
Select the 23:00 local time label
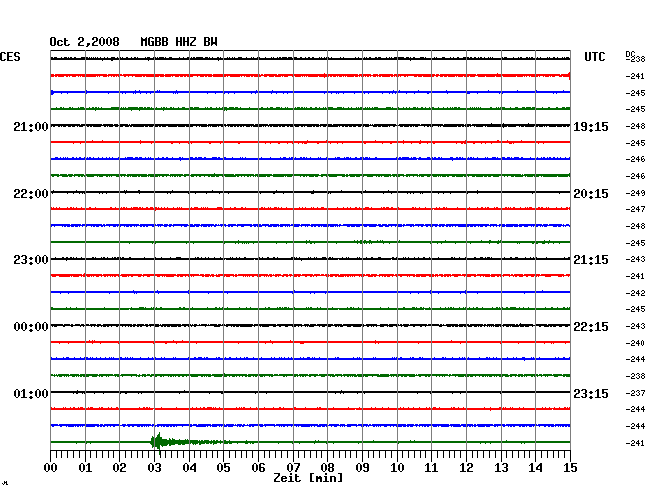click(x=31, y=260)
